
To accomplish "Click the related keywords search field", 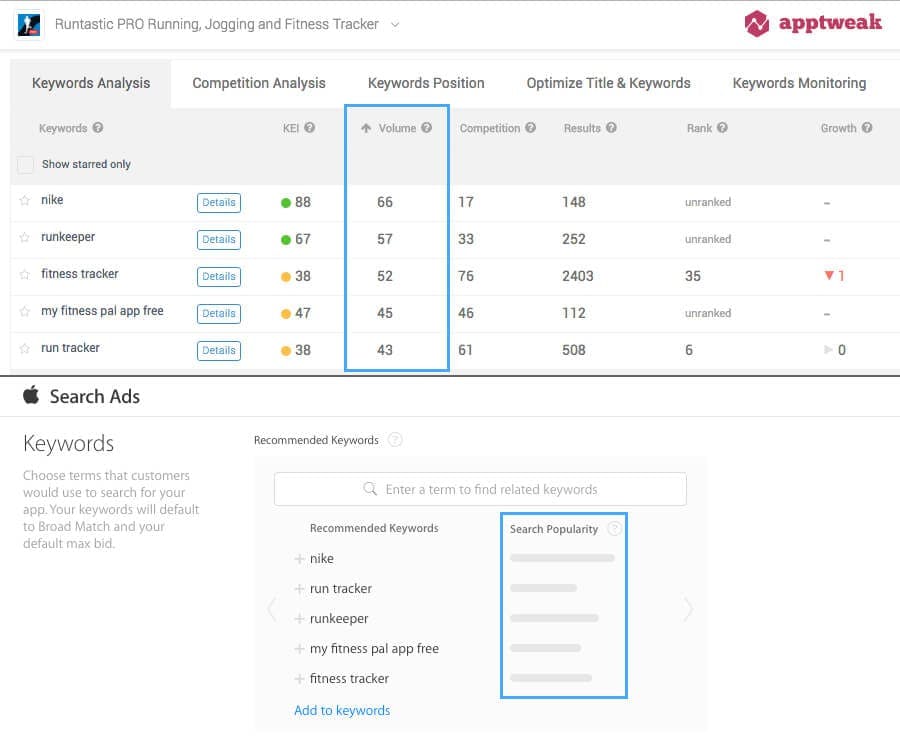I will pos(480,489).
